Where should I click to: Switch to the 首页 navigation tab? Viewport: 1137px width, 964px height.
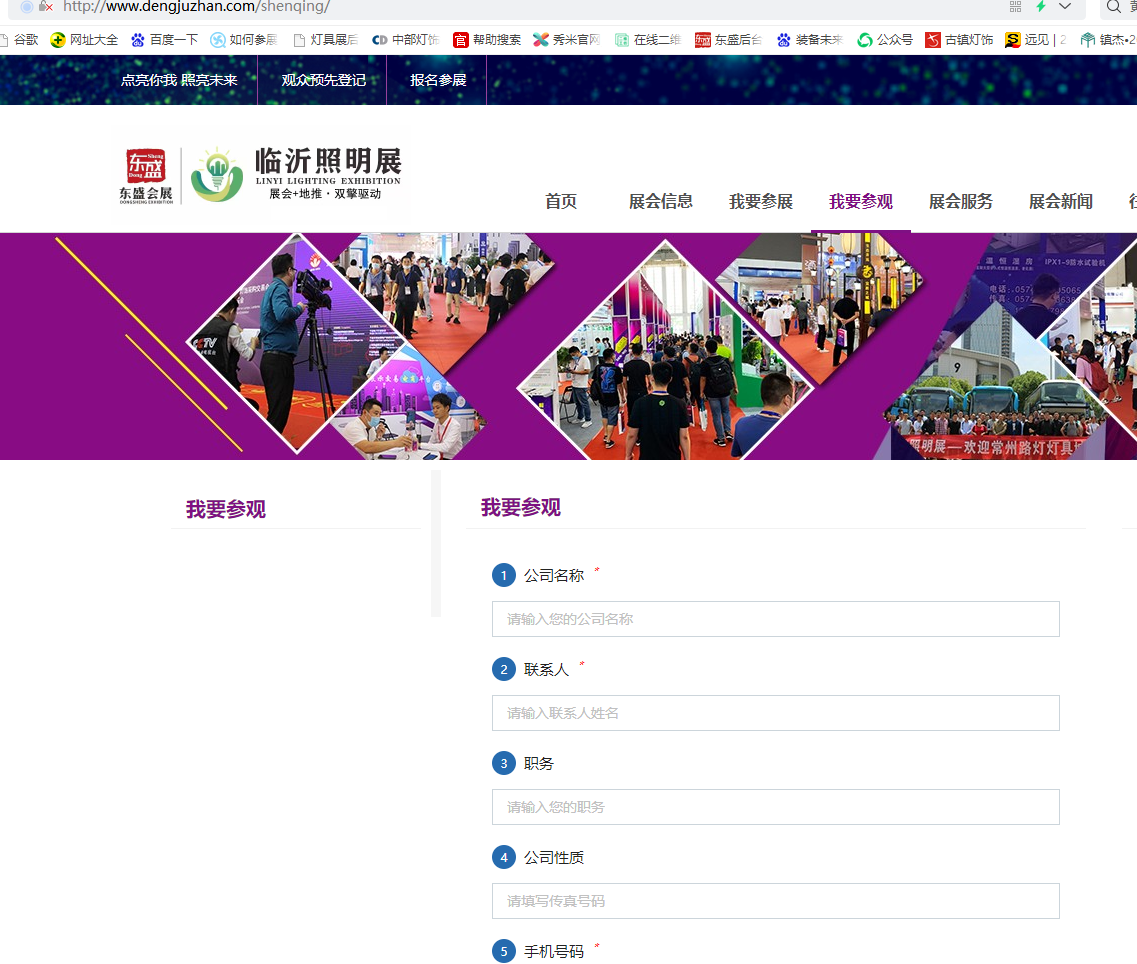[561, 201]
